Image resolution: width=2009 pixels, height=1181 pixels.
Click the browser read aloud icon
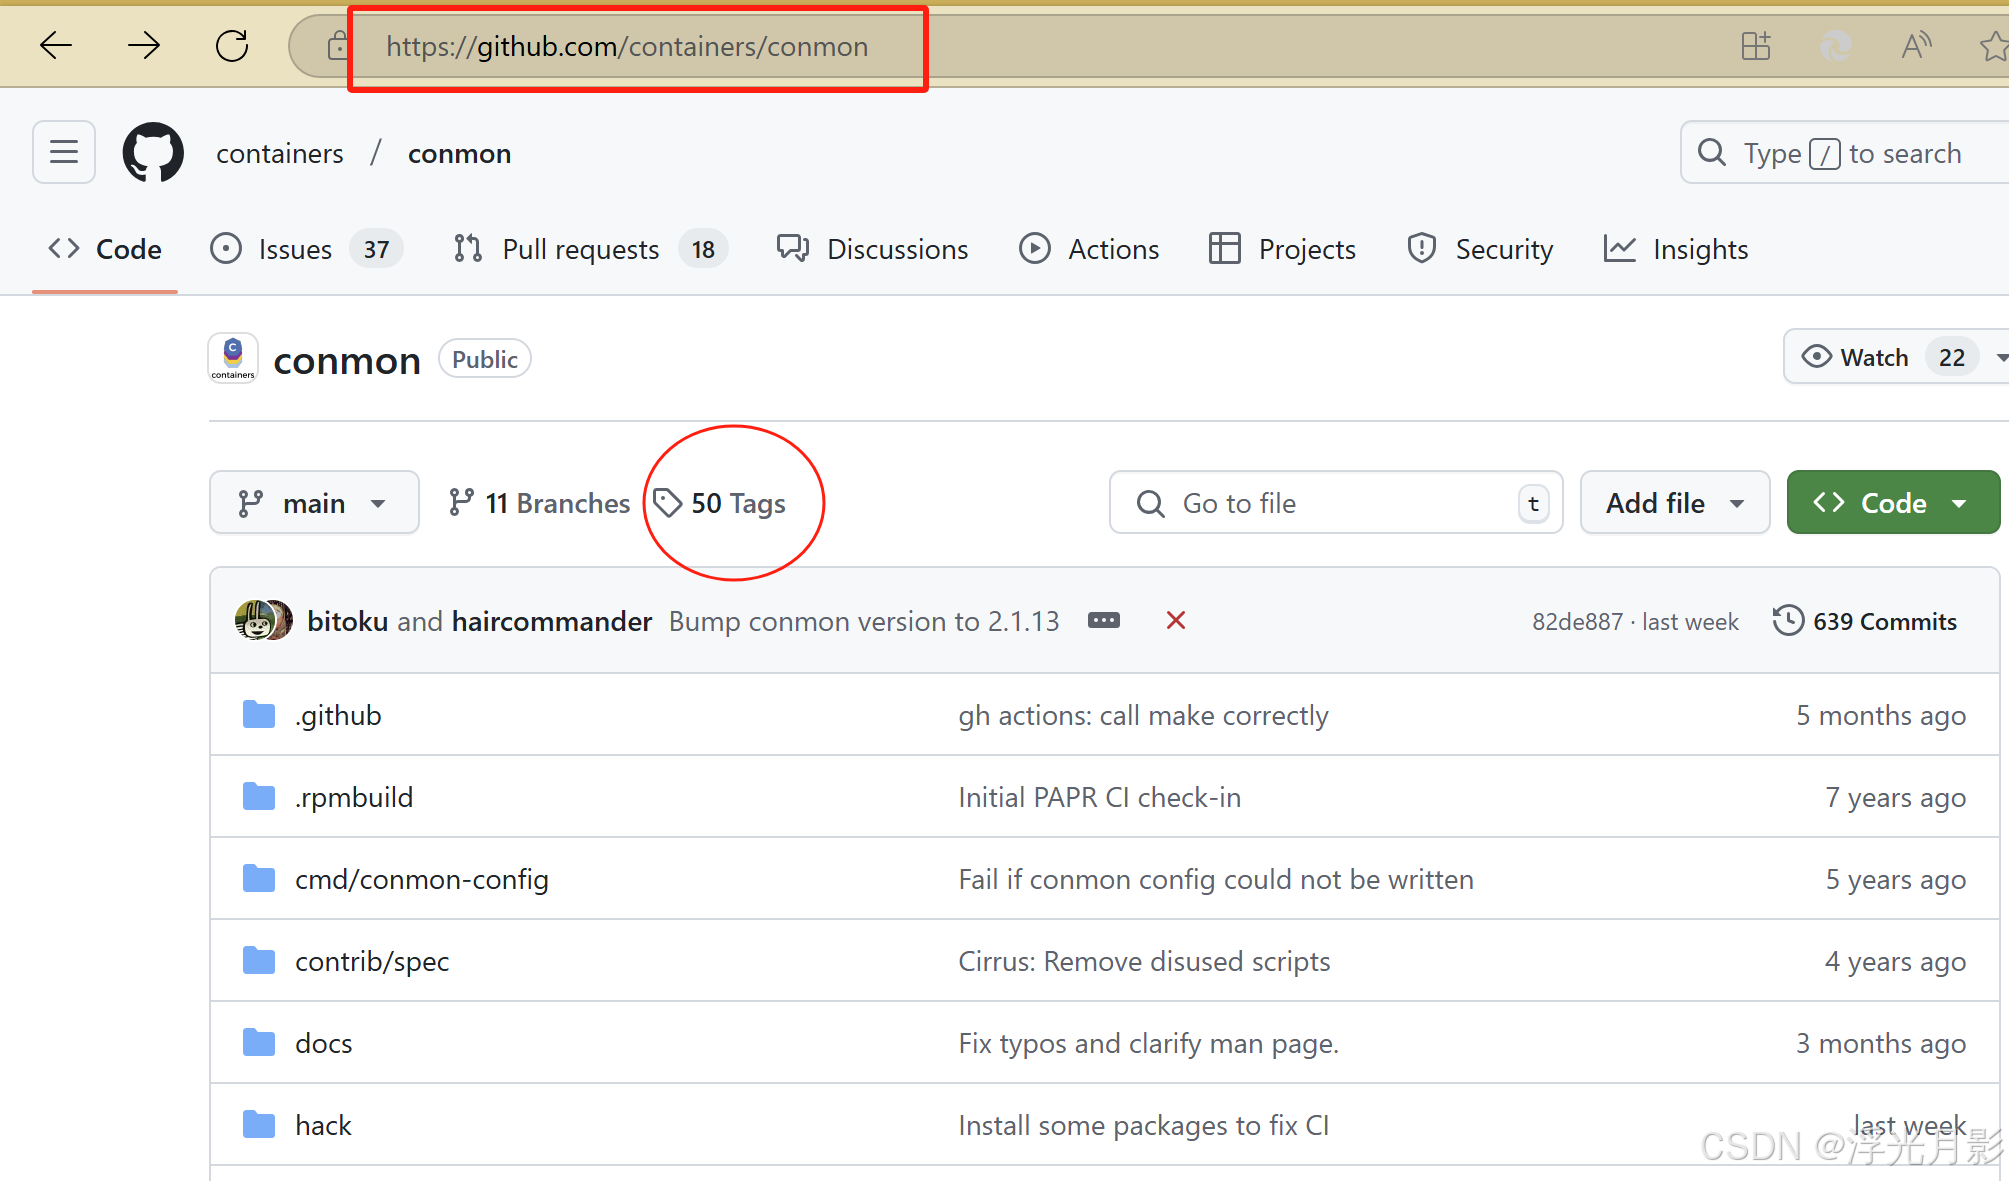point(1915,46)
